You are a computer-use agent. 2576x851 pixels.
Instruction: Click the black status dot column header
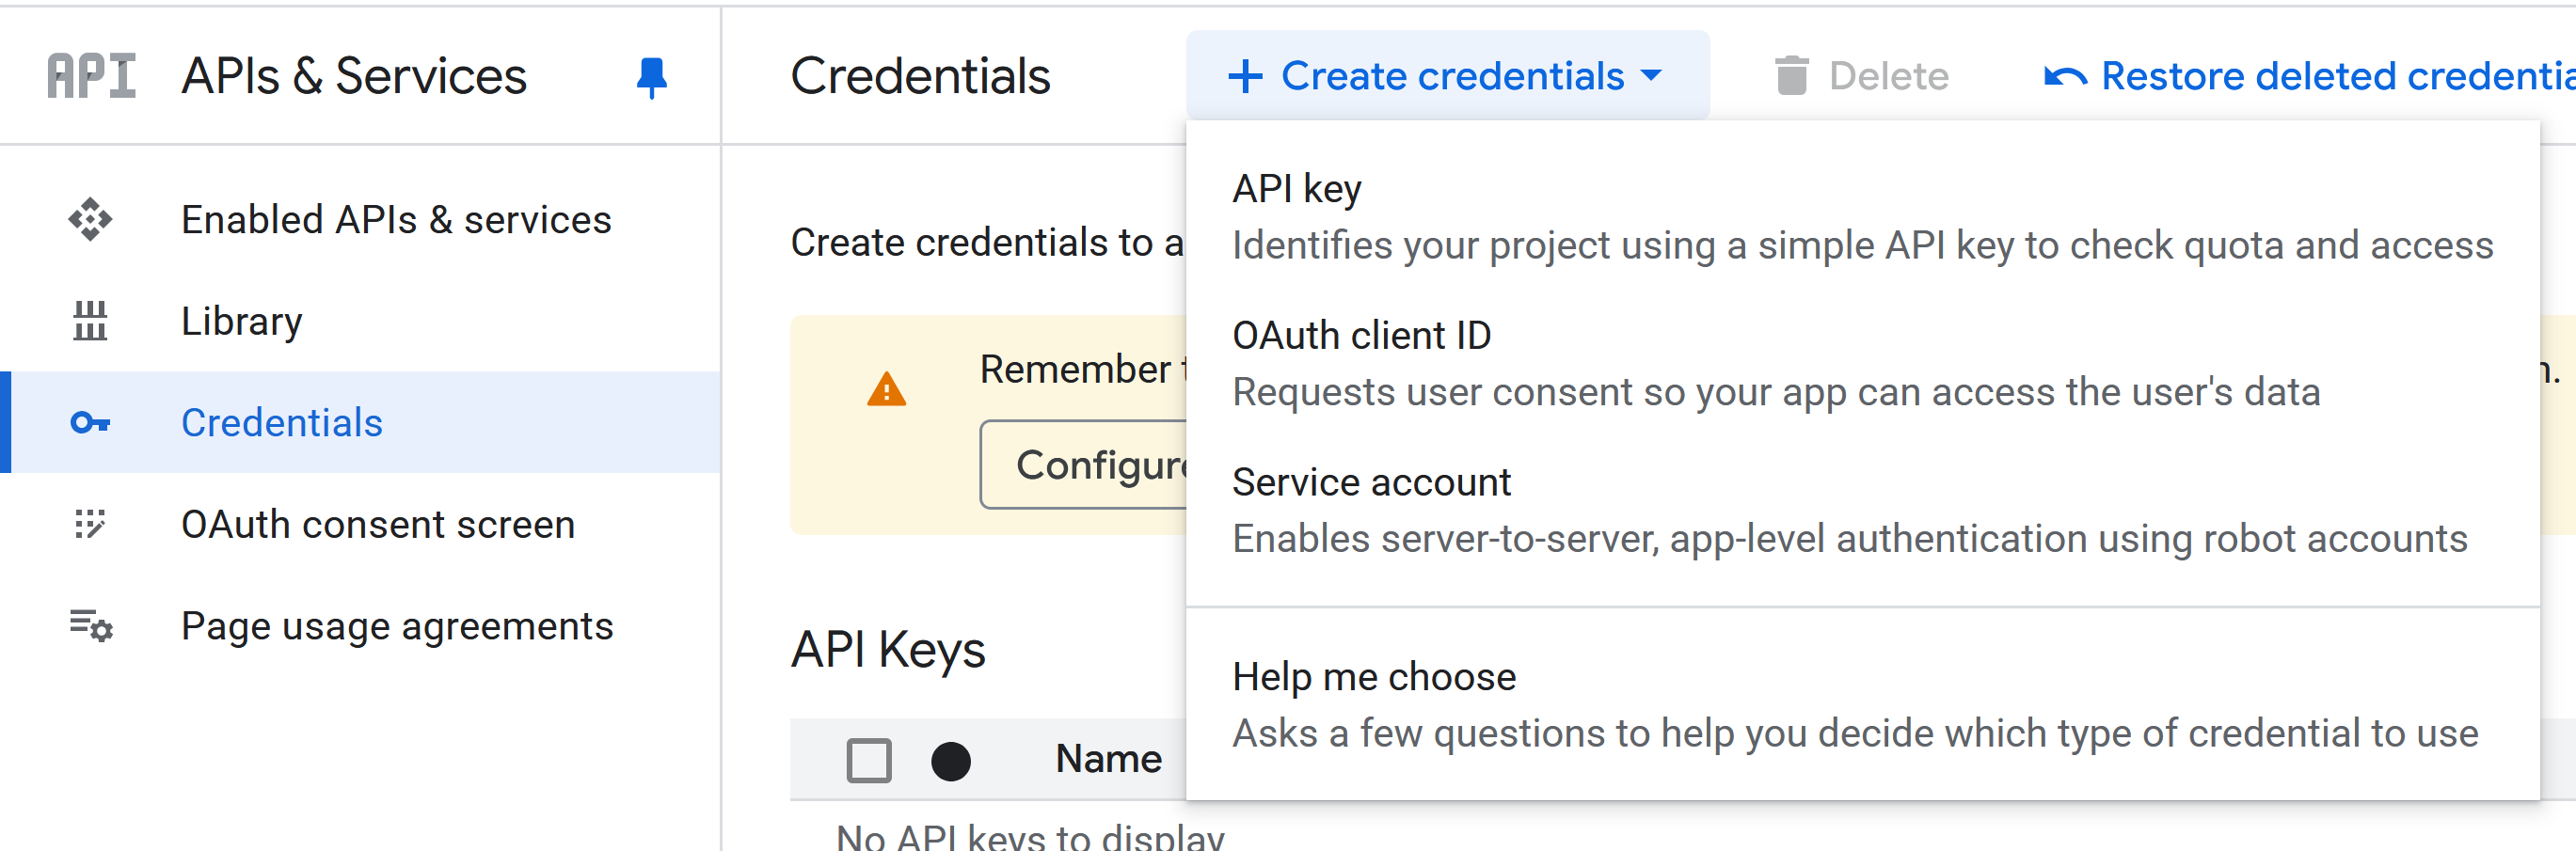click(950, 760)
